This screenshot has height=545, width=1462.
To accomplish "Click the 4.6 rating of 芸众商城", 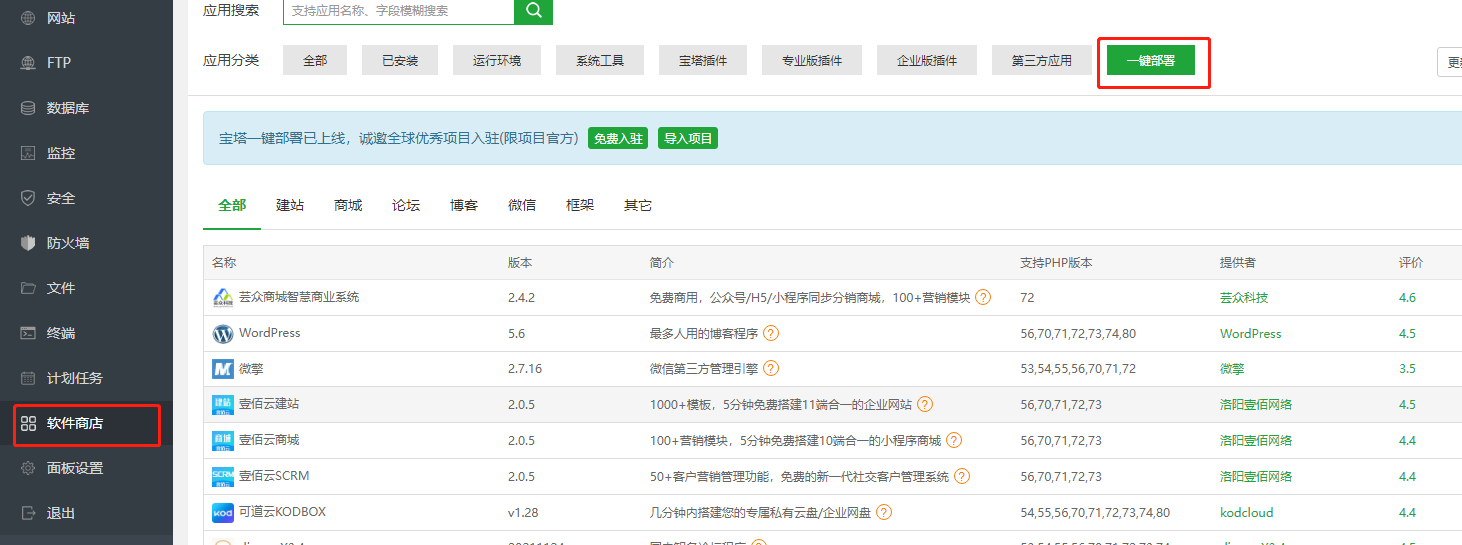I will click(x=1407, y=298).
